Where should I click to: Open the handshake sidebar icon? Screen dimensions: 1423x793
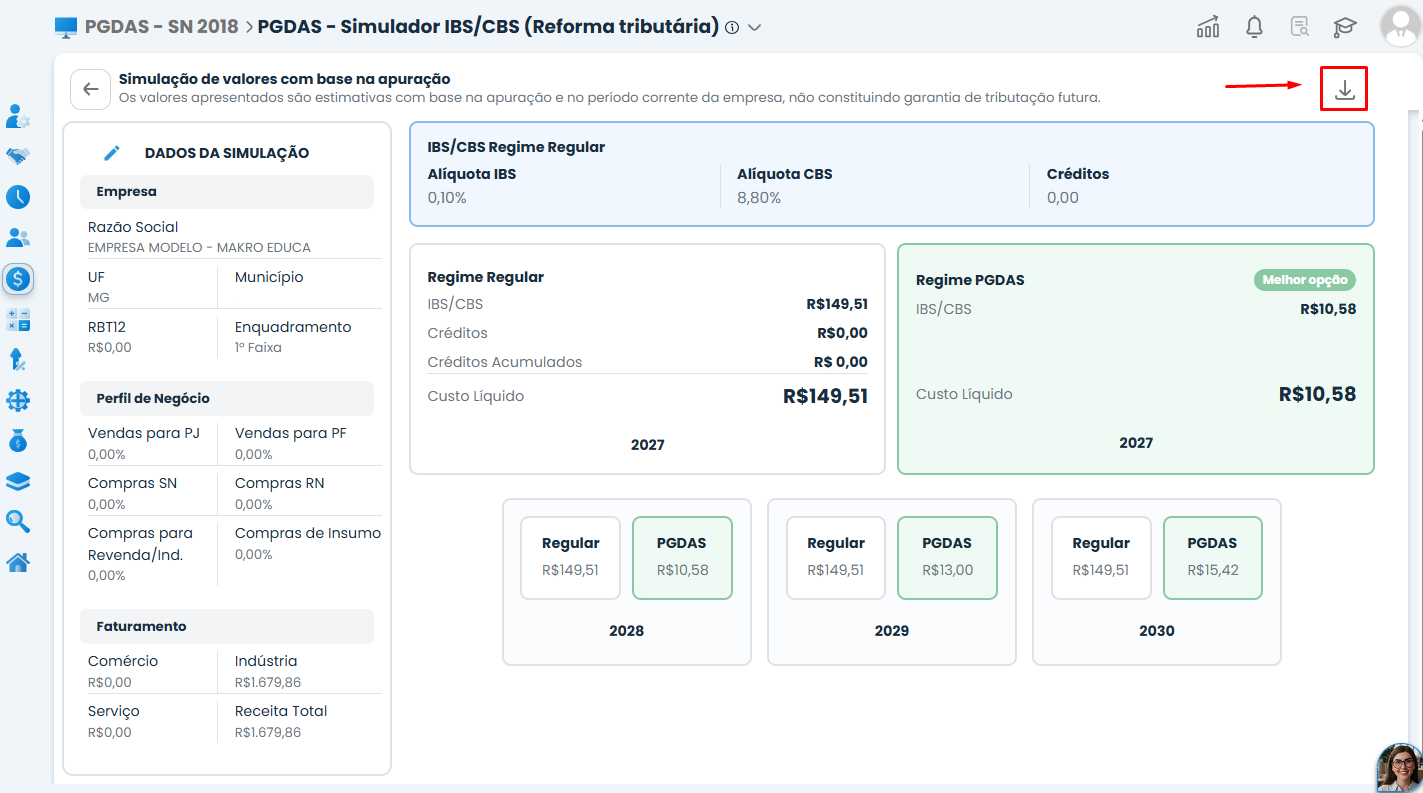pos(18,156)
